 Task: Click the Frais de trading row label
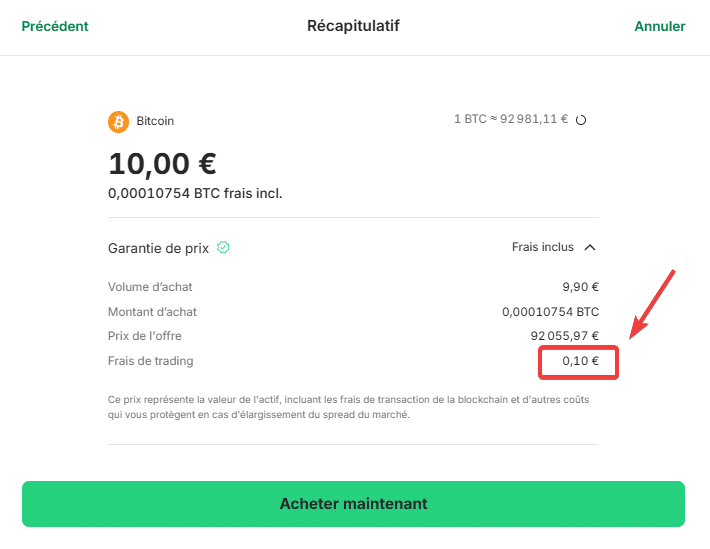[150, 361]
